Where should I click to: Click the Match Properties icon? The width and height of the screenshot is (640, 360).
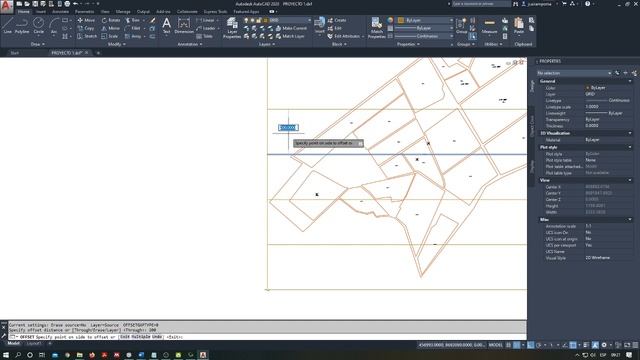(376, 28)
